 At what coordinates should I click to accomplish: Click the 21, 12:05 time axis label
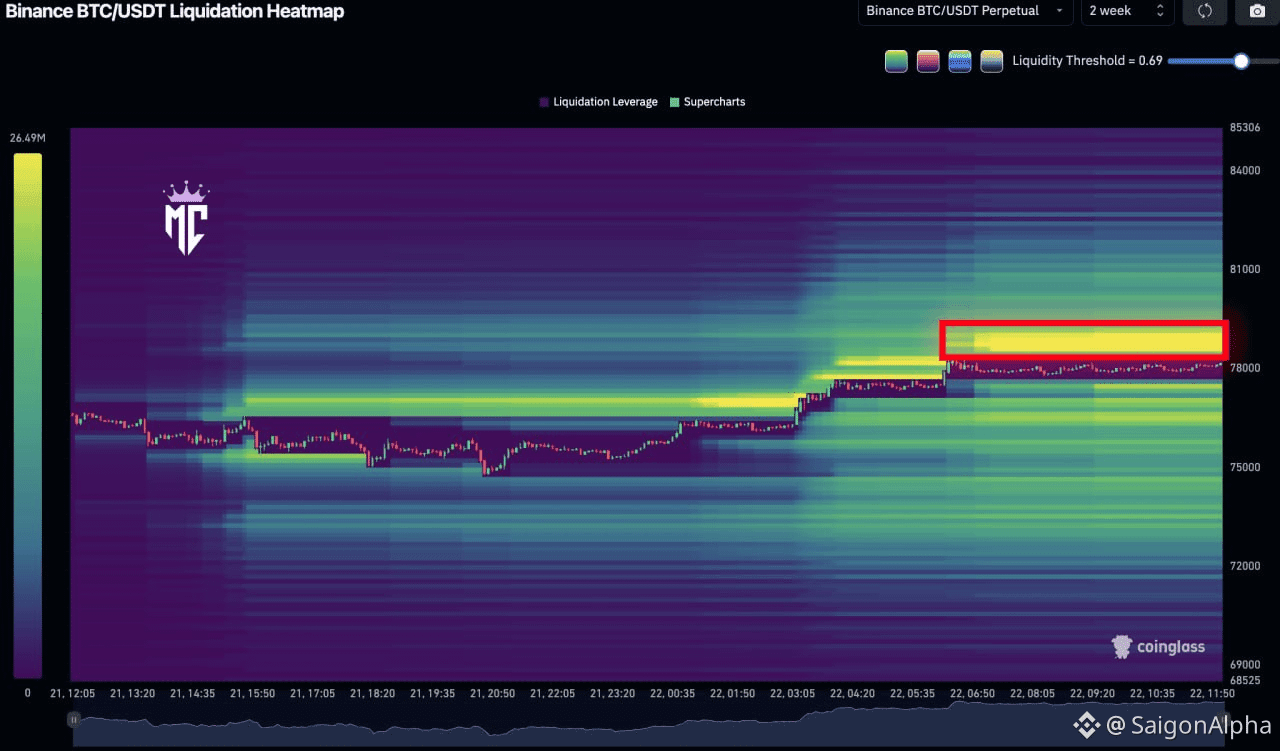(x=73, y=693)
